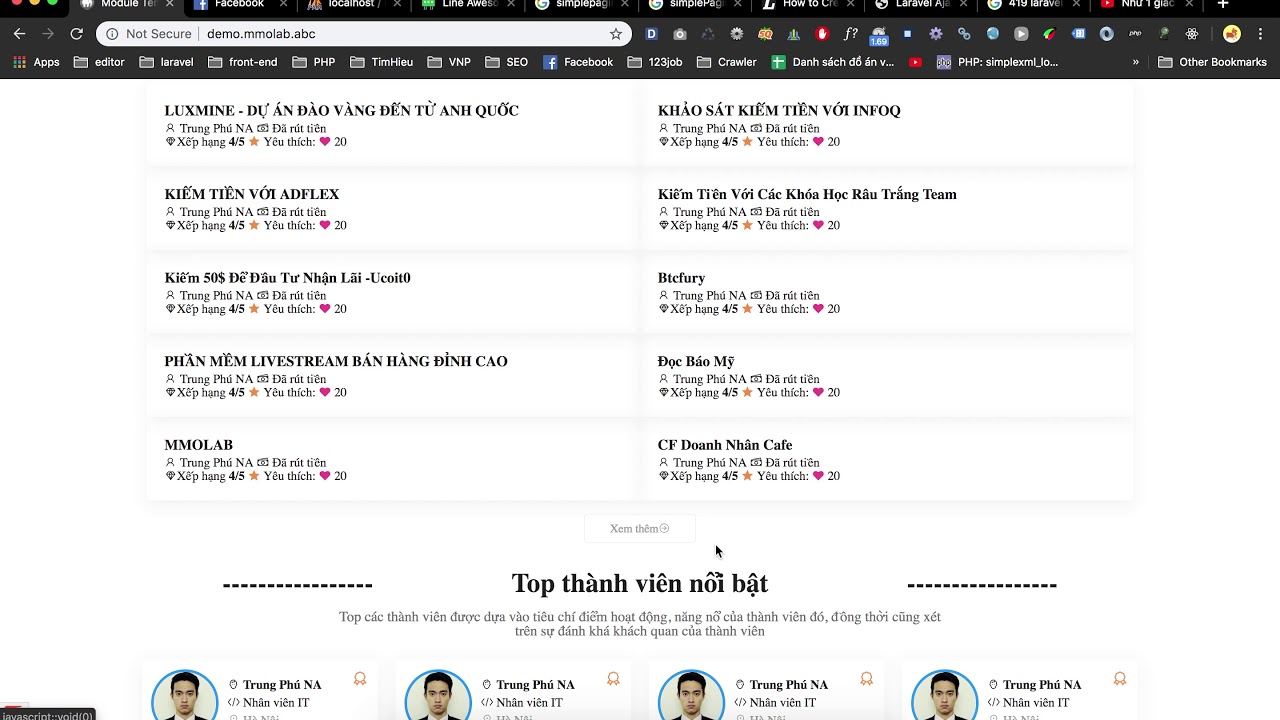Open the Danh sách đồ án bookmark
Viewport: 1280px width, 720px height.
tap(833, 62)
